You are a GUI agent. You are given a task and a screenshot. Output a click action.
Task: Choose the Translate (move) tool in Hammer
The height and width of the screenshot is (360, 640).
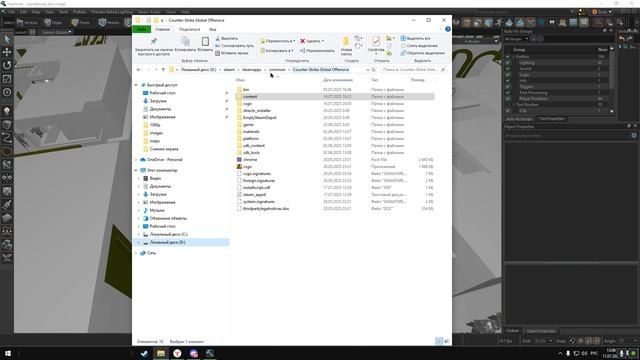7,52
